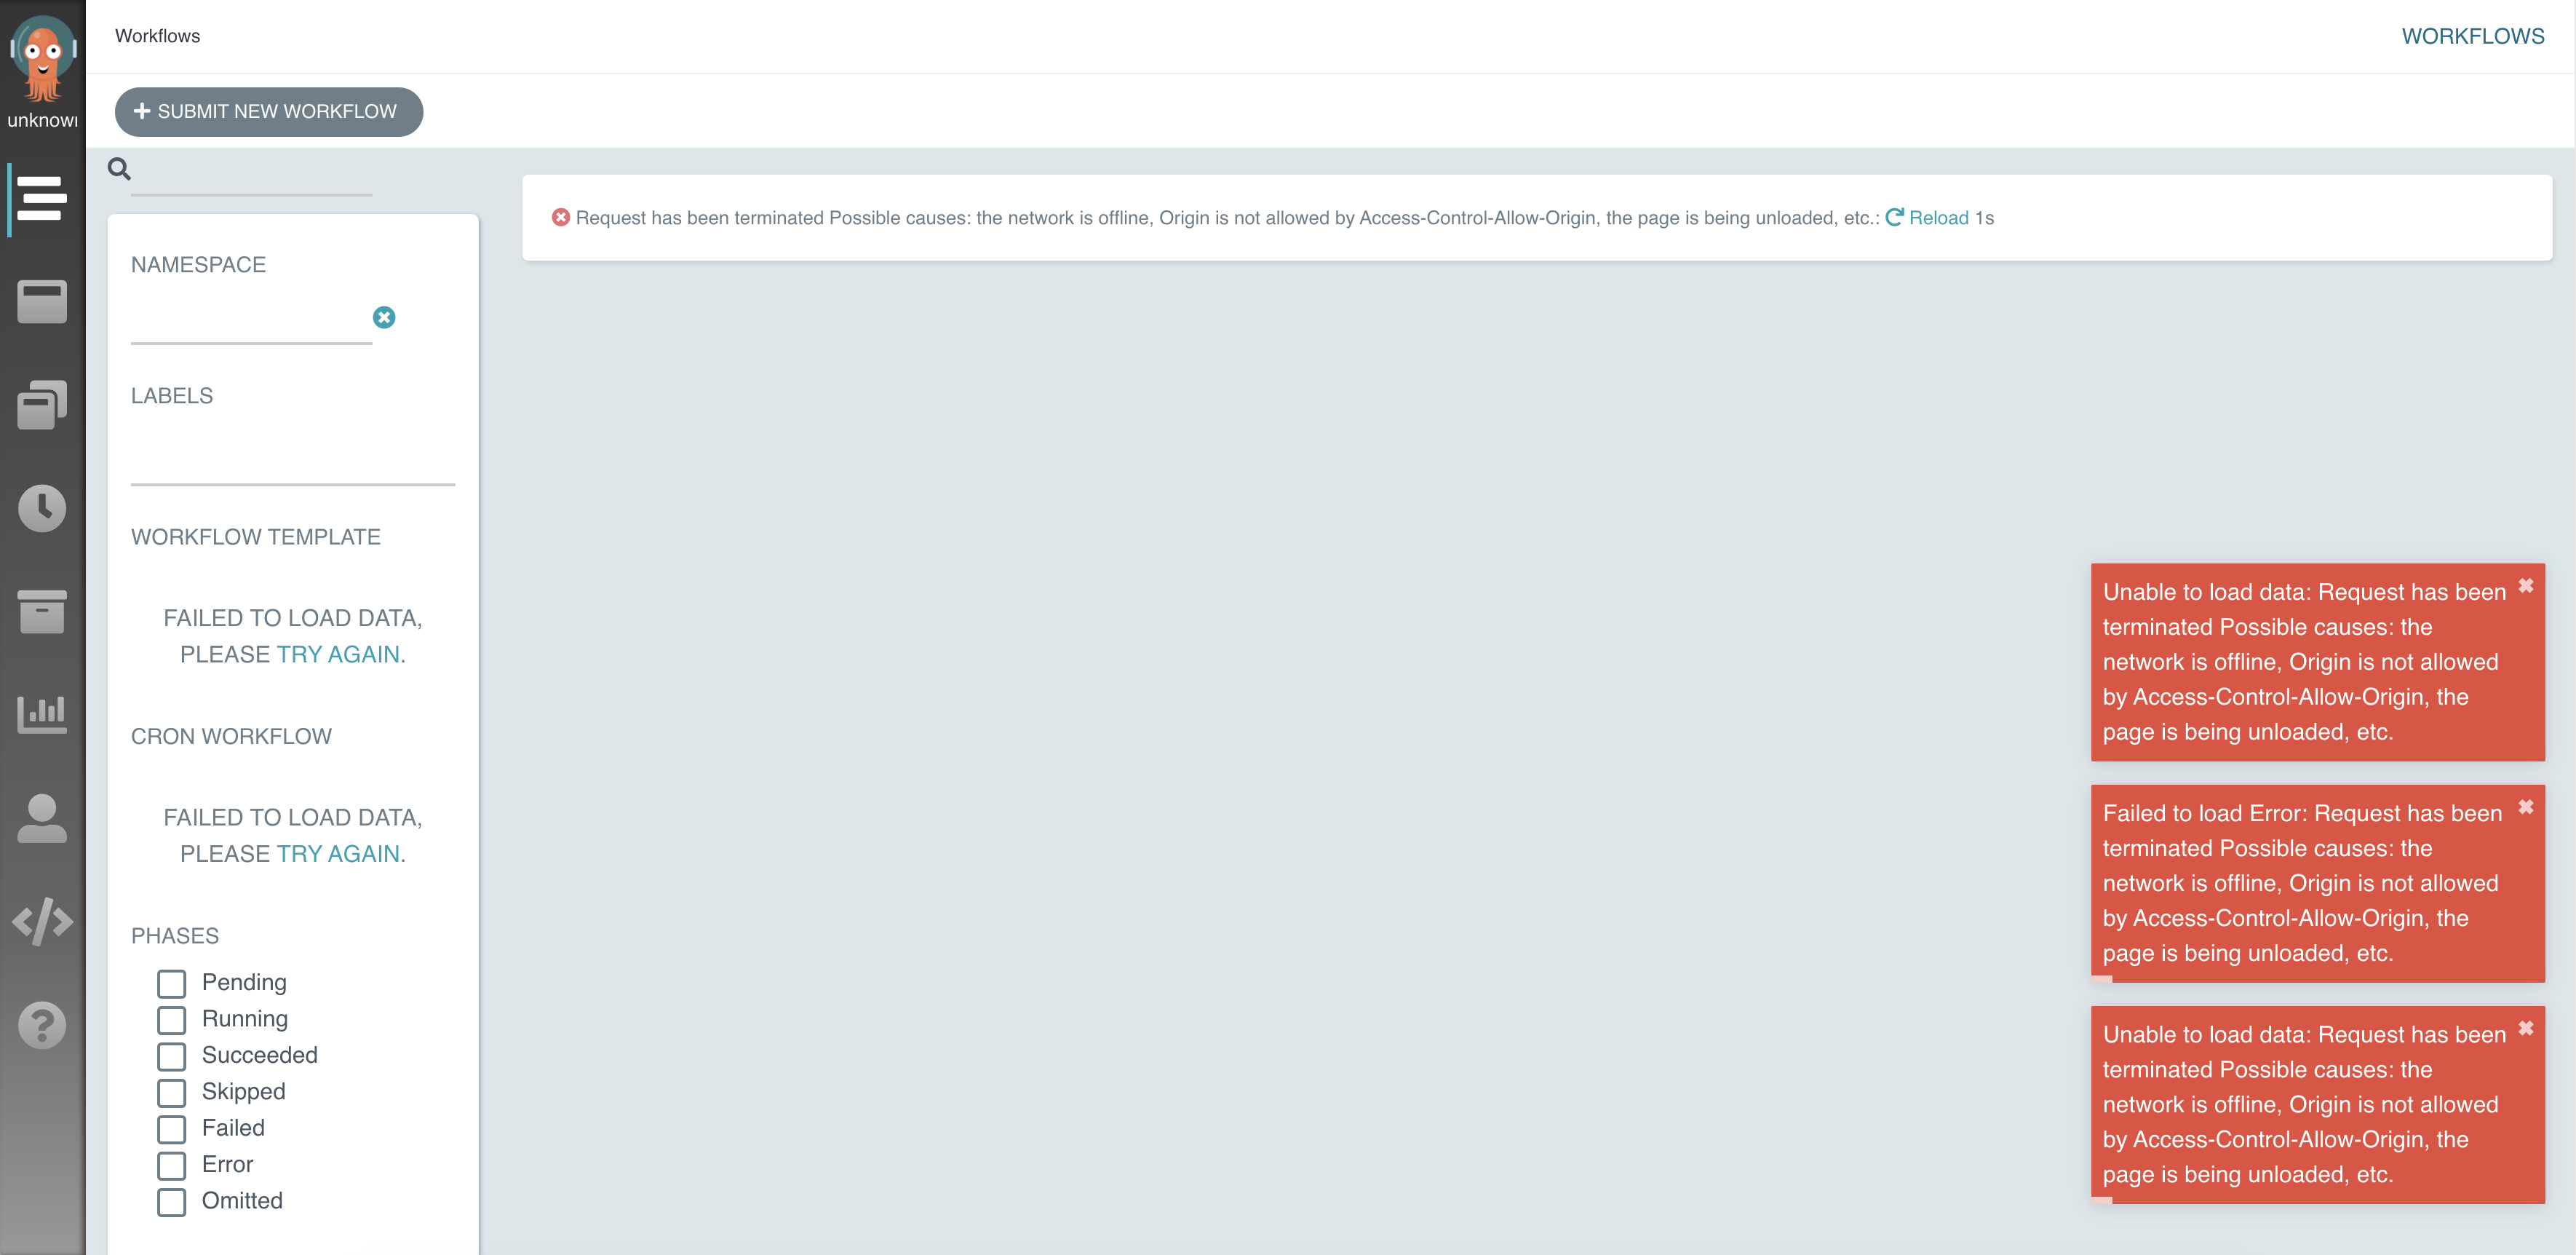Click Reload in the error banner
Screen dimensions: 2576x1255
click(x=1937, y=217)
